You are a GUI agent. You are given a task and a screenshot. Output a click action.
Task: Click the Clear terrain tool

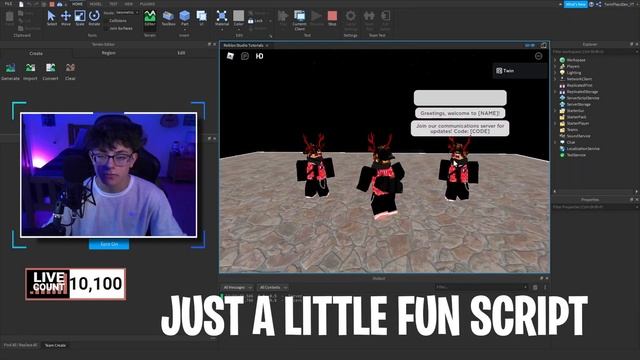coord(70,71)
